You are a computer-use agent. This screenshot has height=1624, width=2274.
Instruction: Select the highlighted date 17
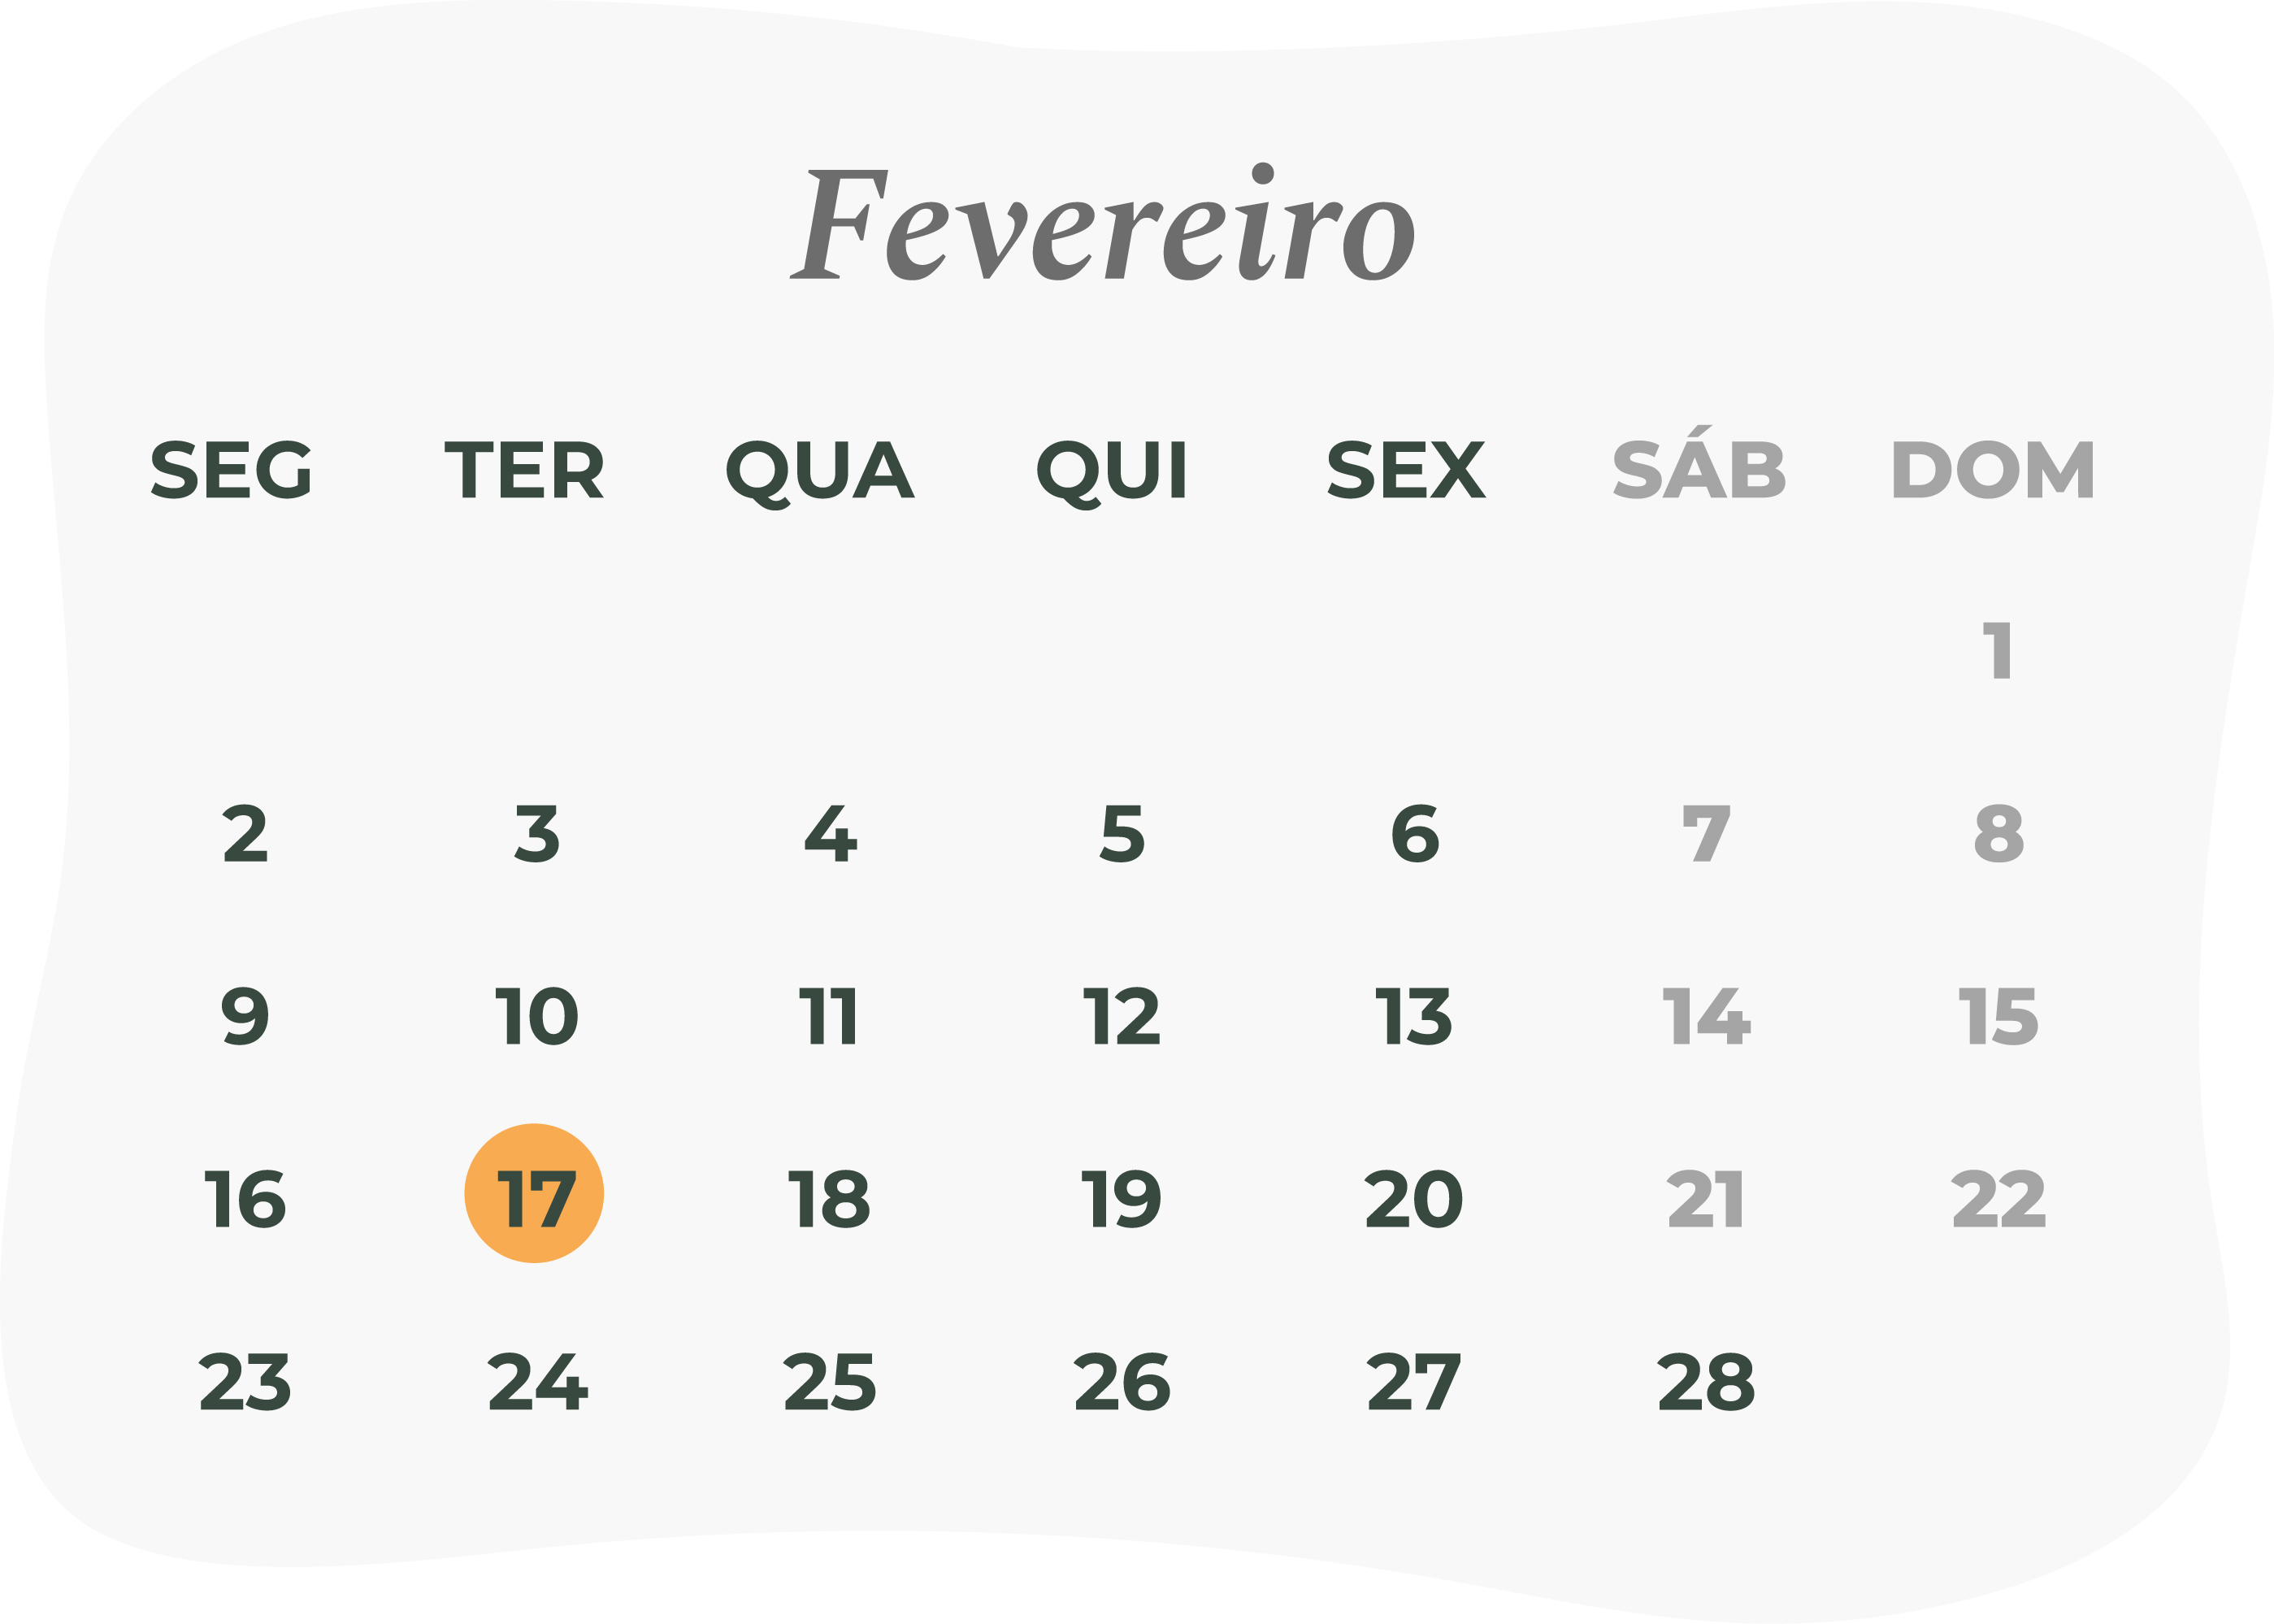(x=534, y=1193)
